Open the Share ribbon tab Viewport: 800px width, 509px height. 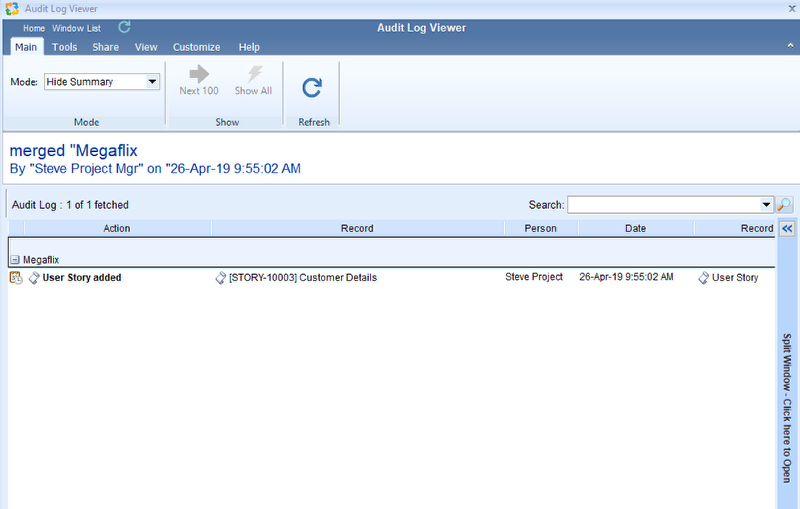point(106,47)
